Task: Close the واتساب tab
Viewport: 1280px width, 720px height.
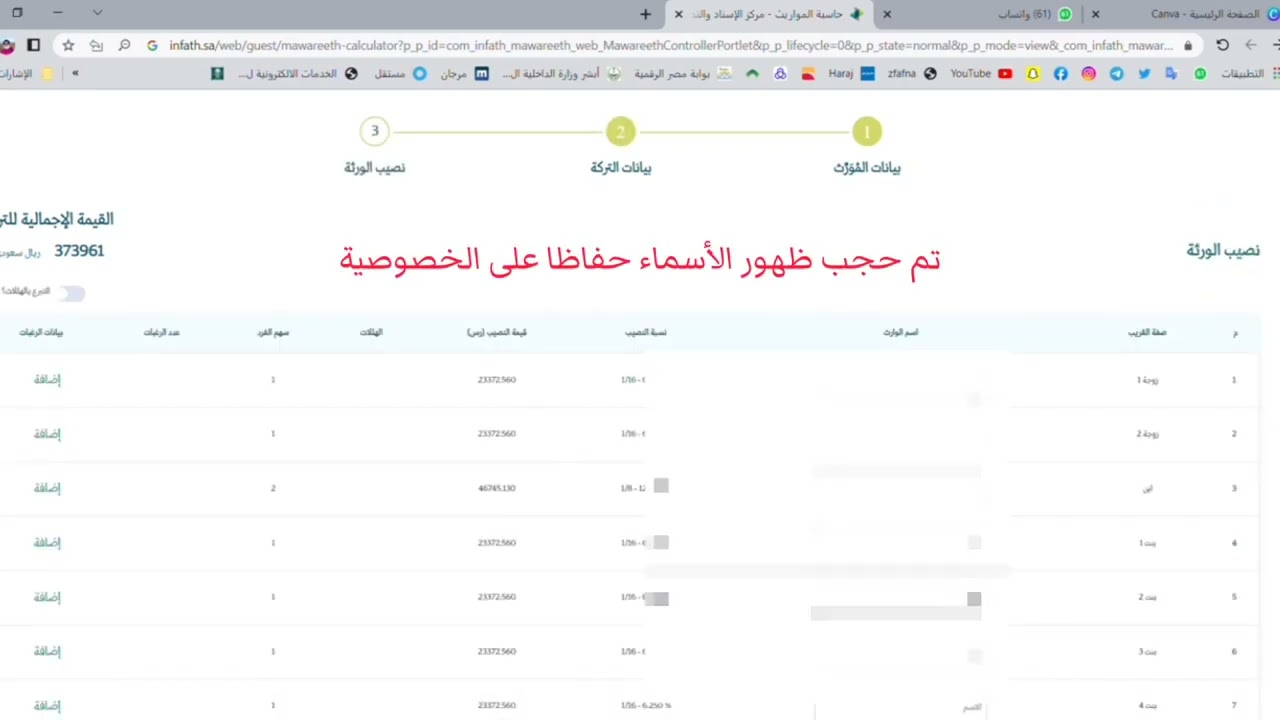Action: click(x=887, y=14)
